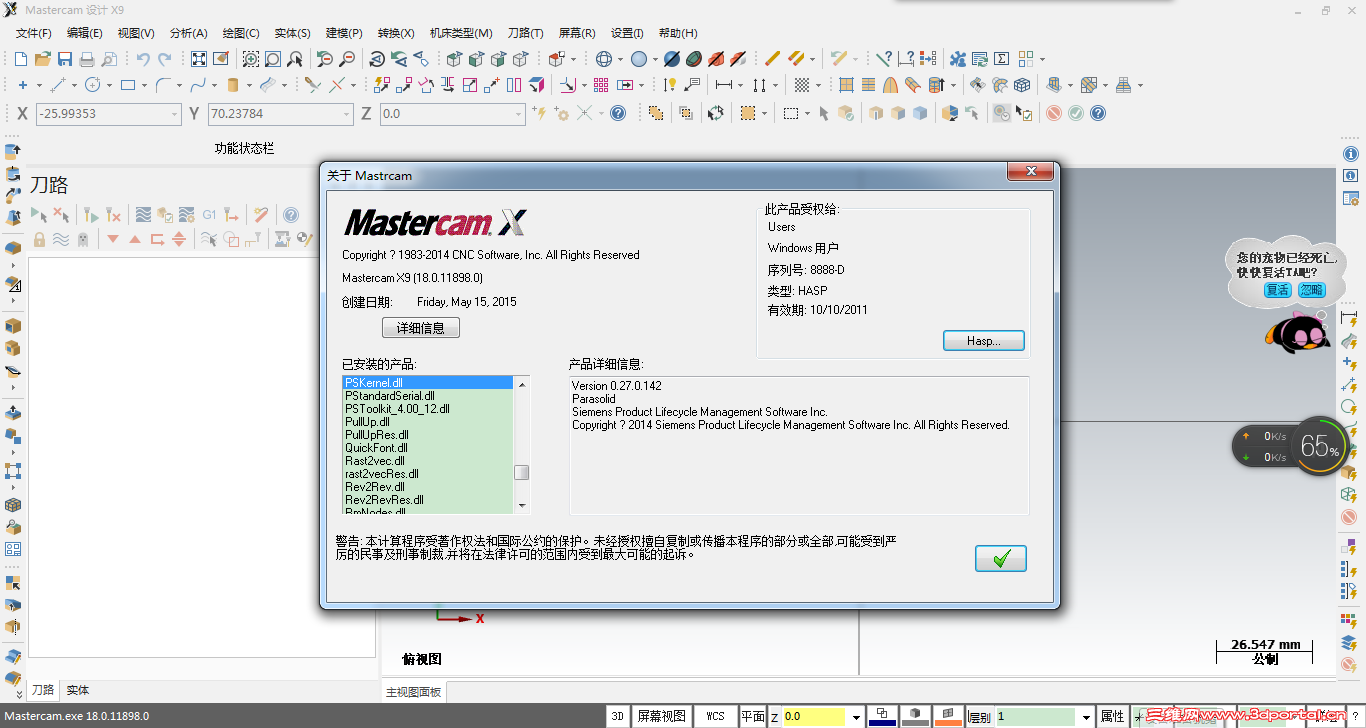Click the Print icon in the toolbar
The image size is (1366, 728).
click(87, 59)
